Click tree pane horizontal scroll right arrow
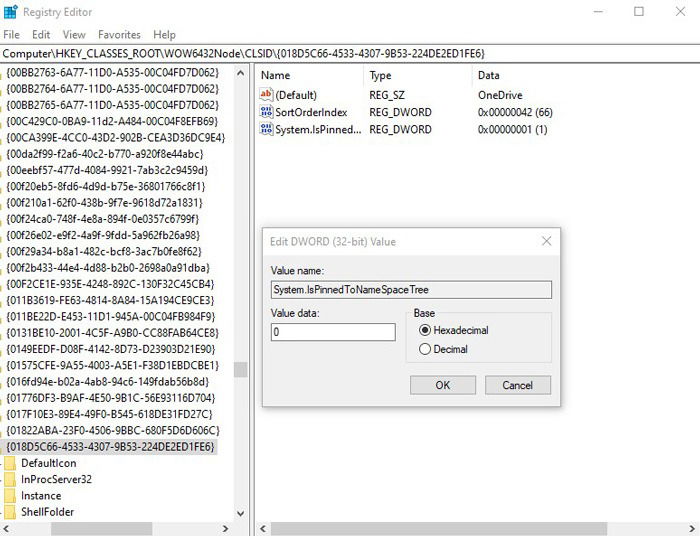The height and width of the screenshot is (536, 700). pyautogui.click(x=225, y=529)
